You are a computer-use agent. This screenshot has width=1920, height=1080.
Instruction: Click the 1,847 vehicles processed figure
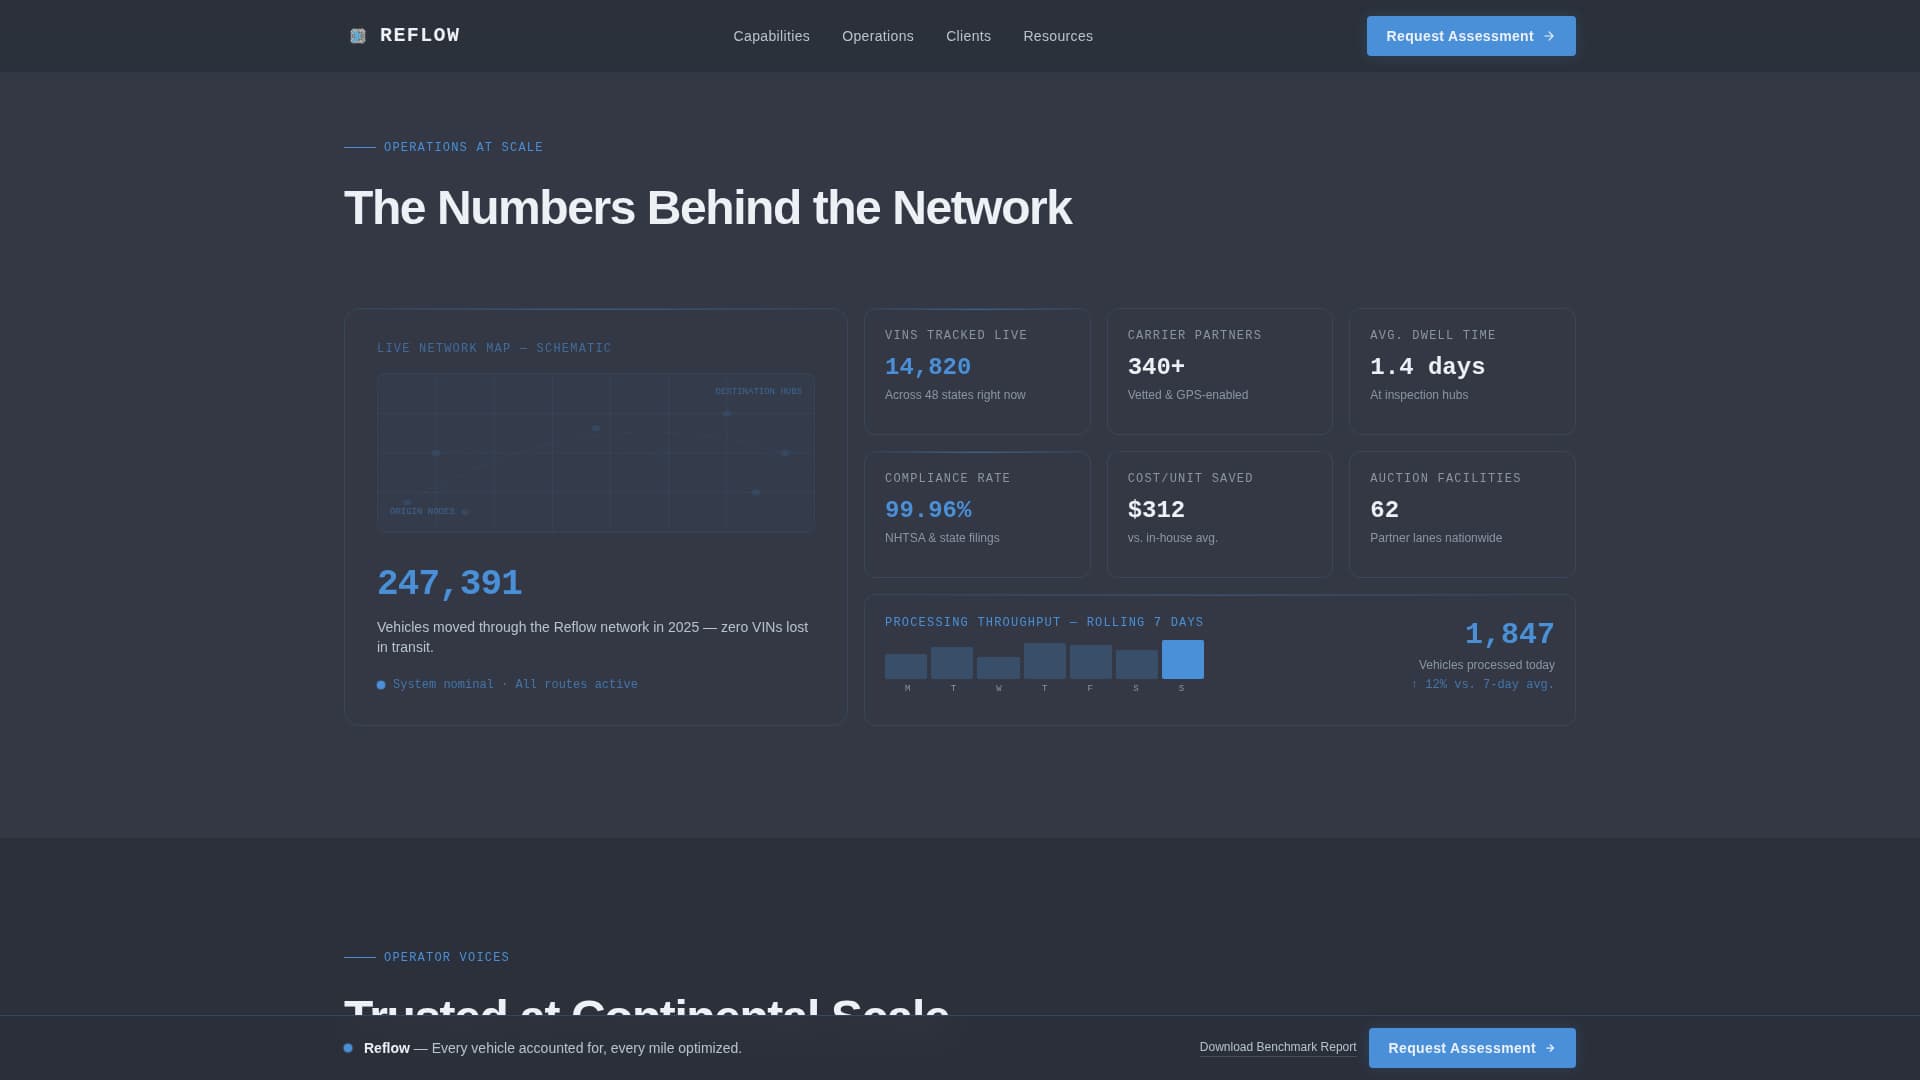coord(1509,633)
